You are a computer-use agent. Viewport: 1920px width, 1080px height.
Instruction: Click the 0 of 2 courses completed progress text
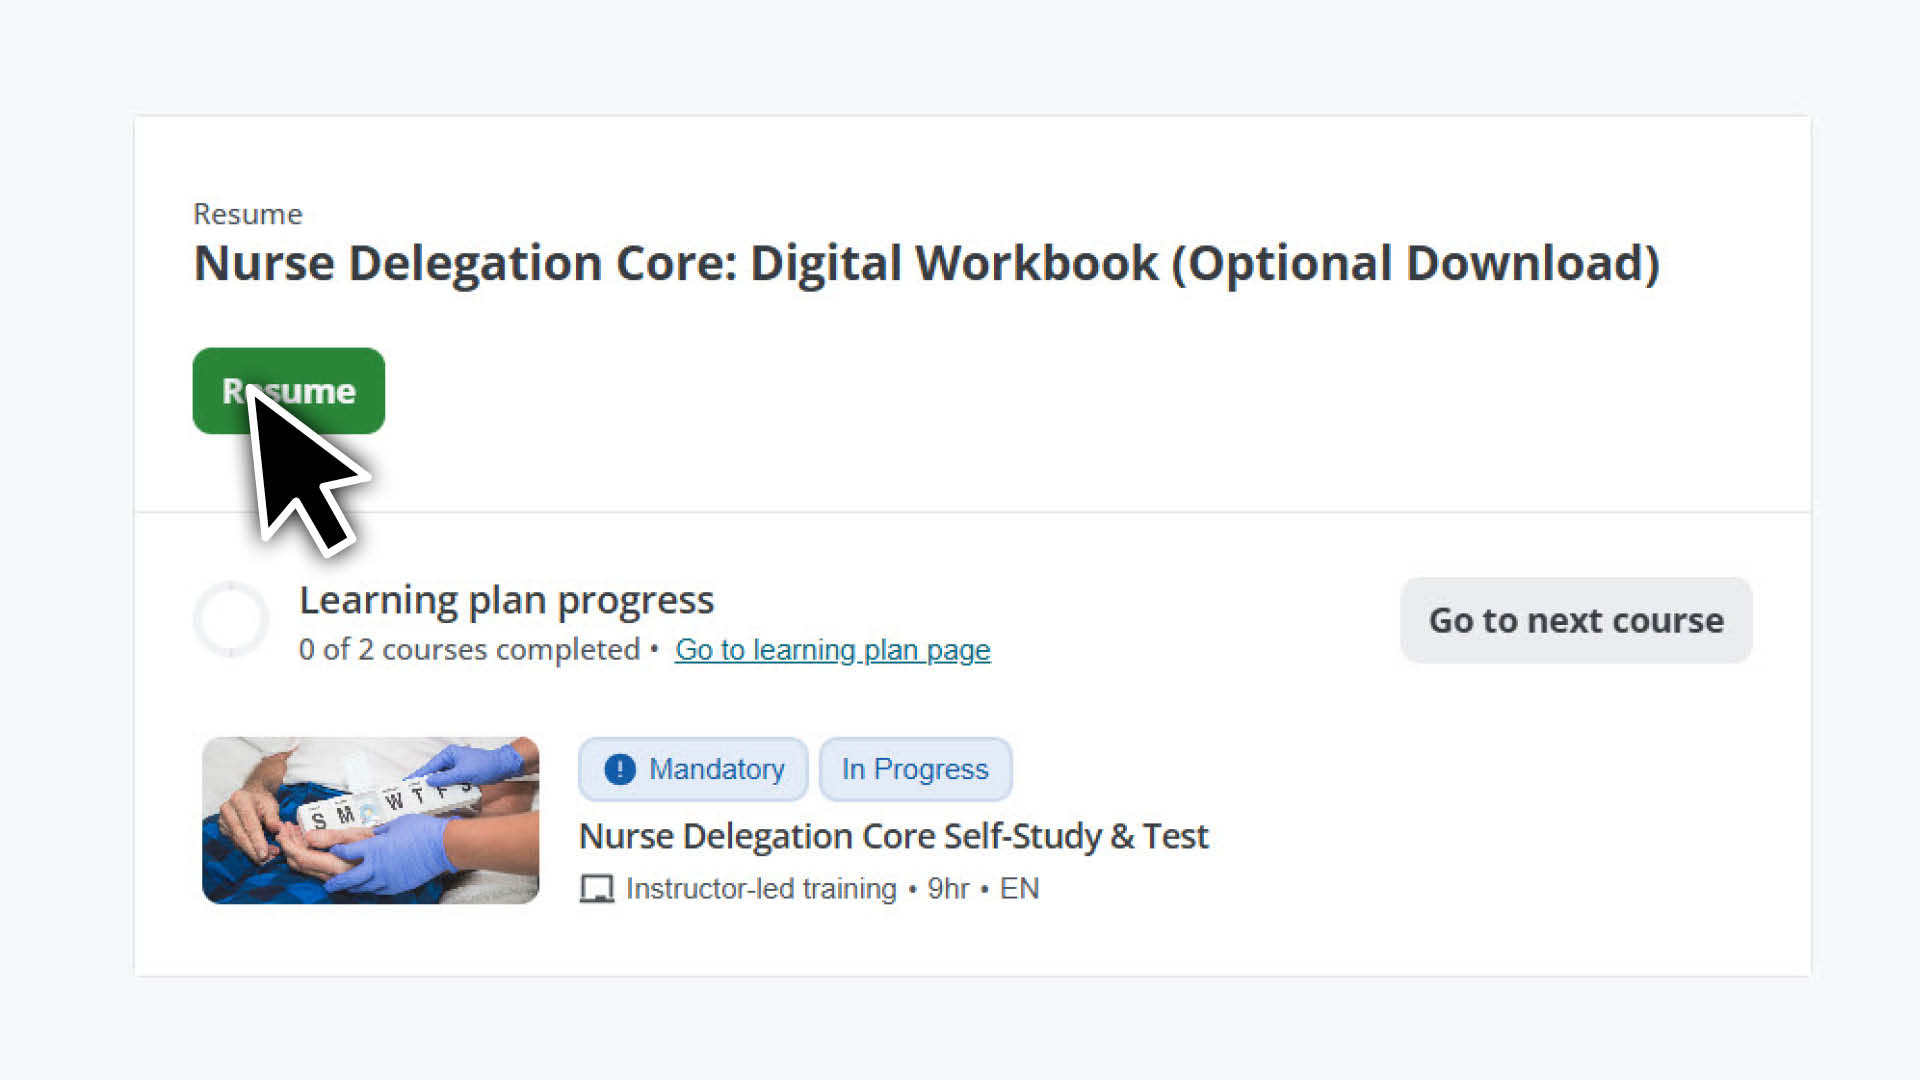click(466, 650)
